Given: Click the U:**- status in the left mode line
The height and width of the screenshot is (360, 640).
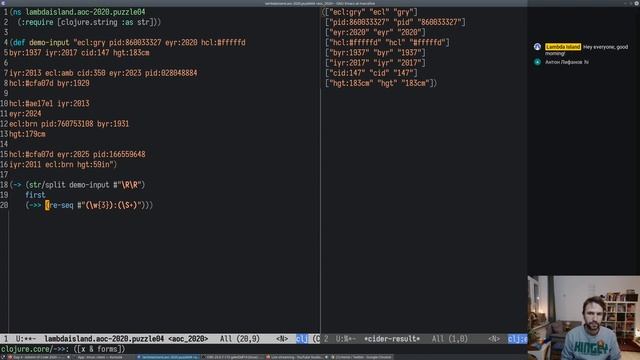Looking at the screenshot, I should click(x=26, y=339).
